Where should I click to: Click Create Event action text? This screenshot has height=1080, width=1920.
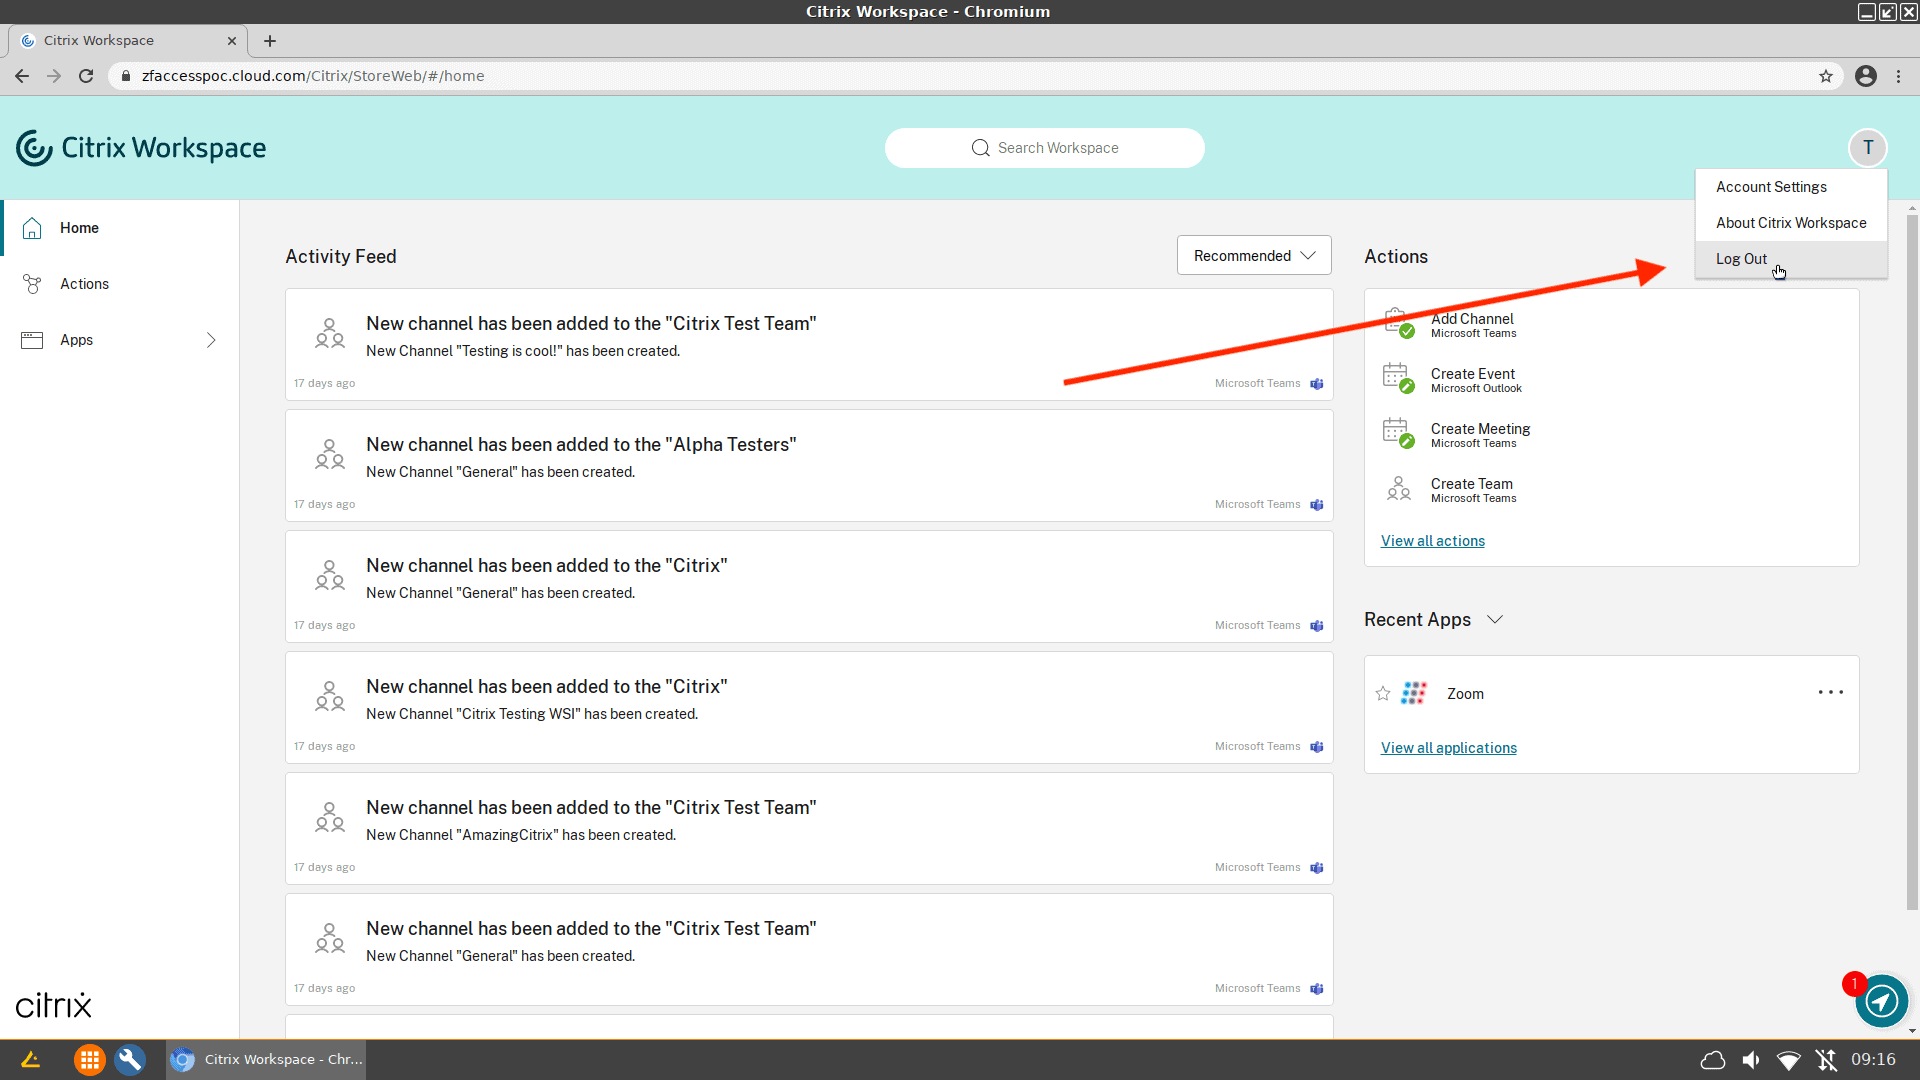tap(1472, 374)
